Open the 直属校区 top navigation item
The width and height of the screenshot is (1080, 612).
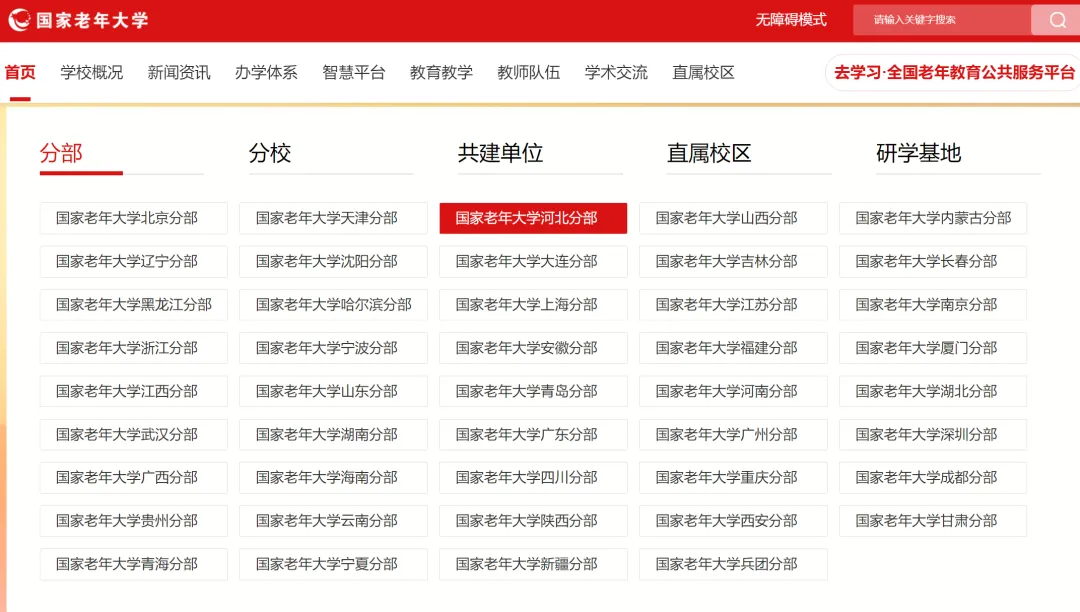pyautogui.click(x=703, y=72)
